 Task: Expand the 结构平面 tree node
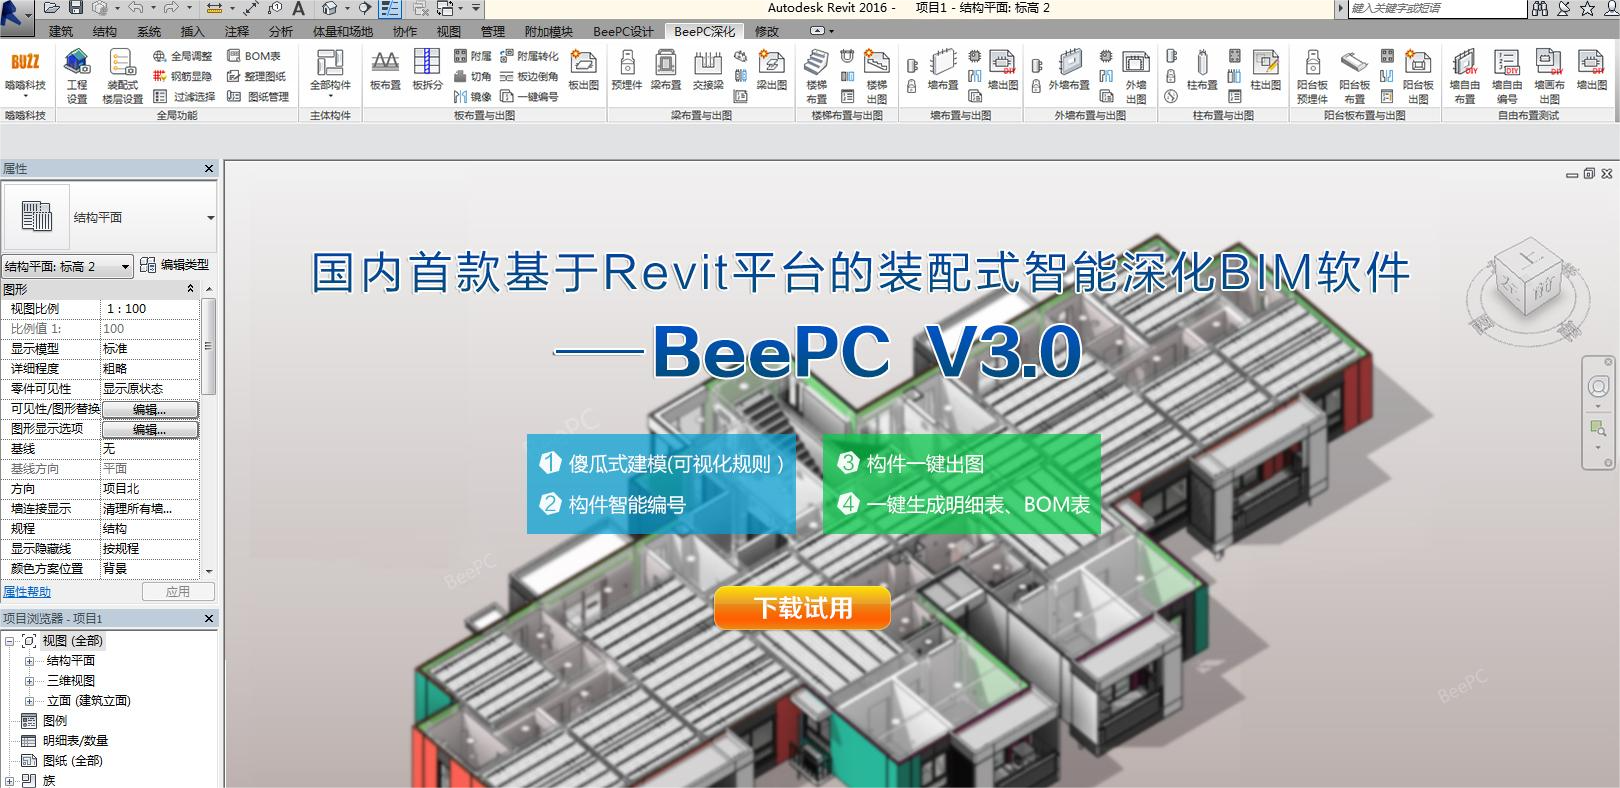(x=29, y=661)
